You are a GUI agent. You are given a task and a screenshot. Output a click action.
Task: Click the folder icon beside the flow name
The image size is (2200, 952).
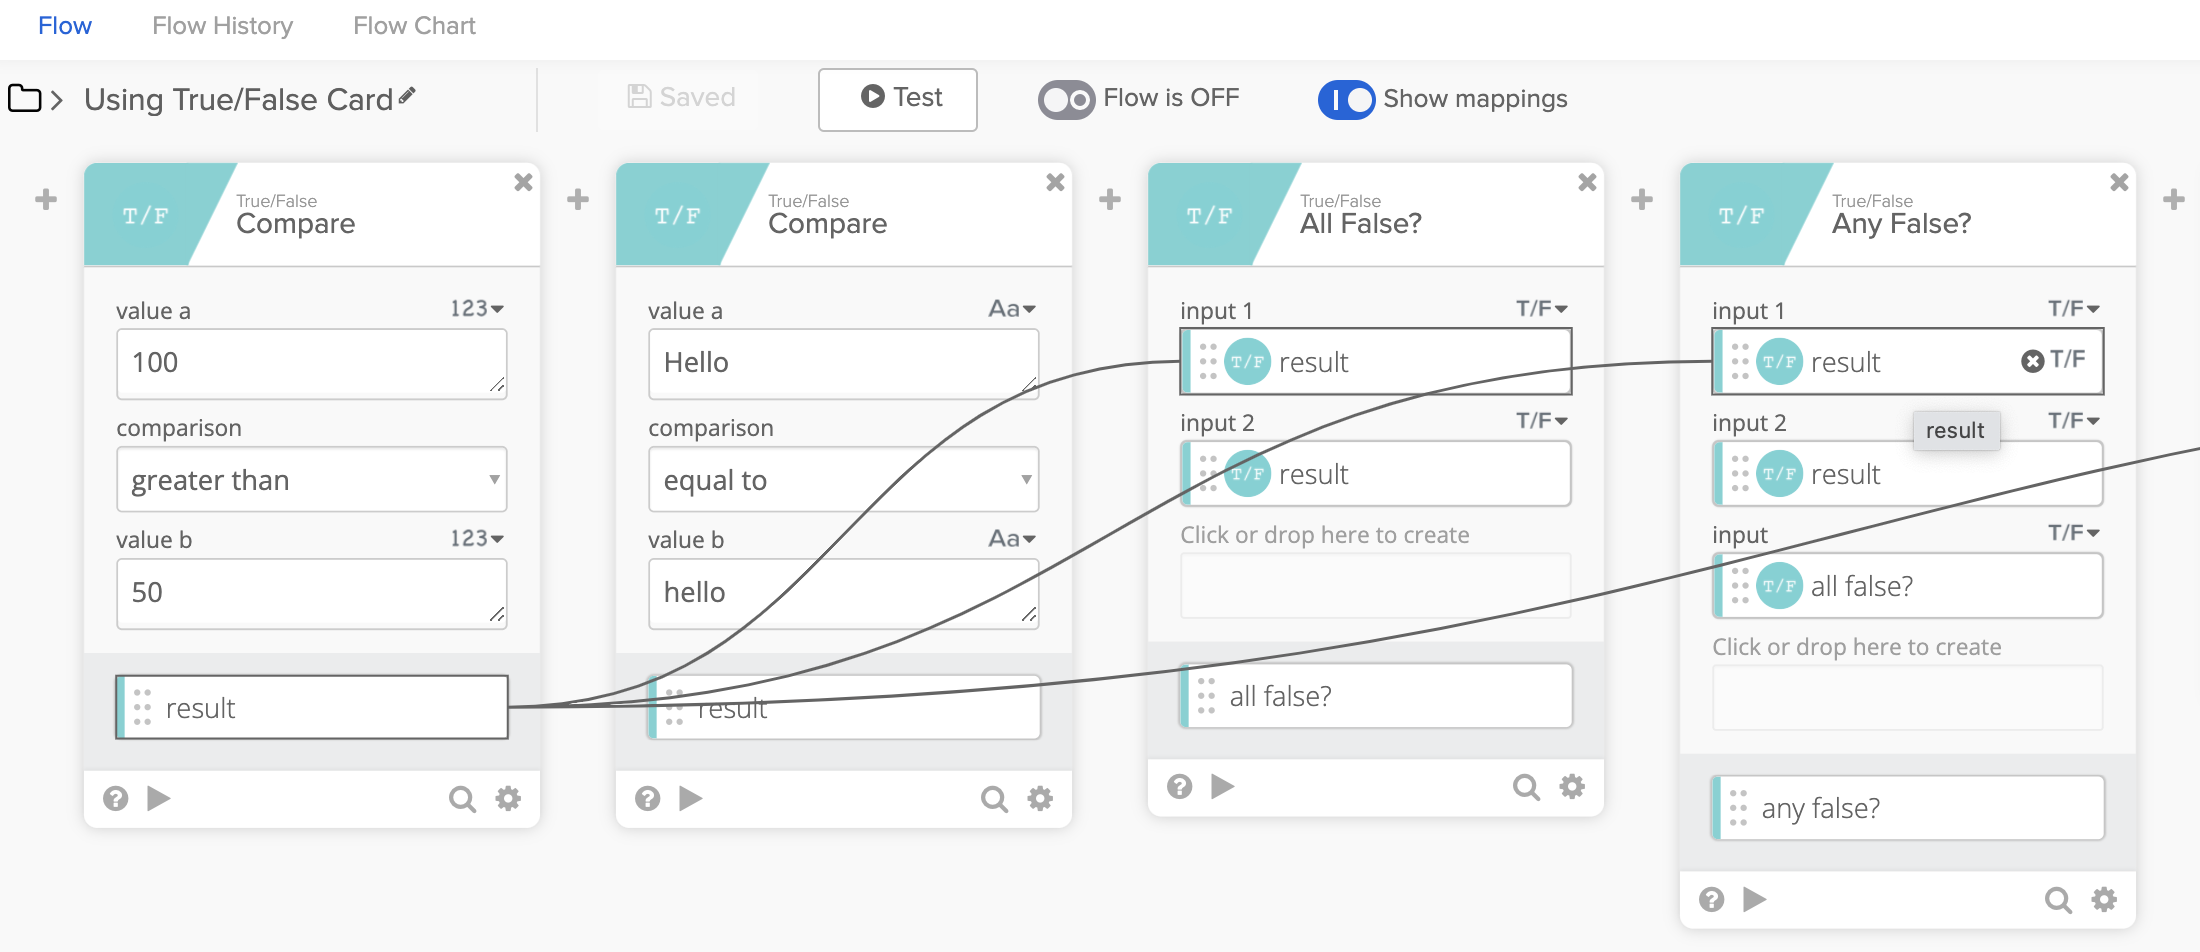(x=24, y=99)
